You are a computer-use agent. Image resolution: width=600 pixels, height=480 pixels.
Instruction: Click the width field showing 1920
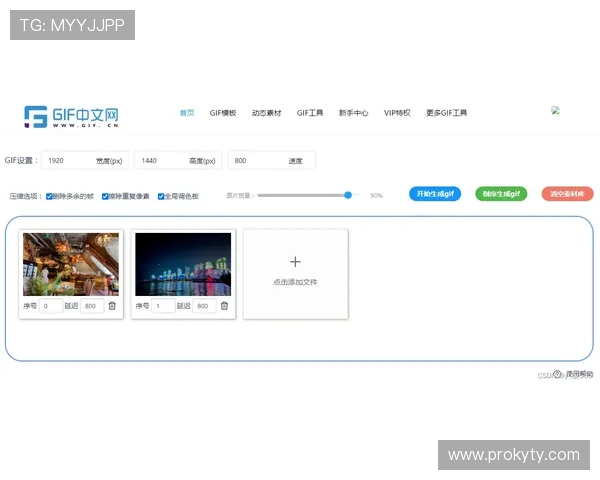85,160
